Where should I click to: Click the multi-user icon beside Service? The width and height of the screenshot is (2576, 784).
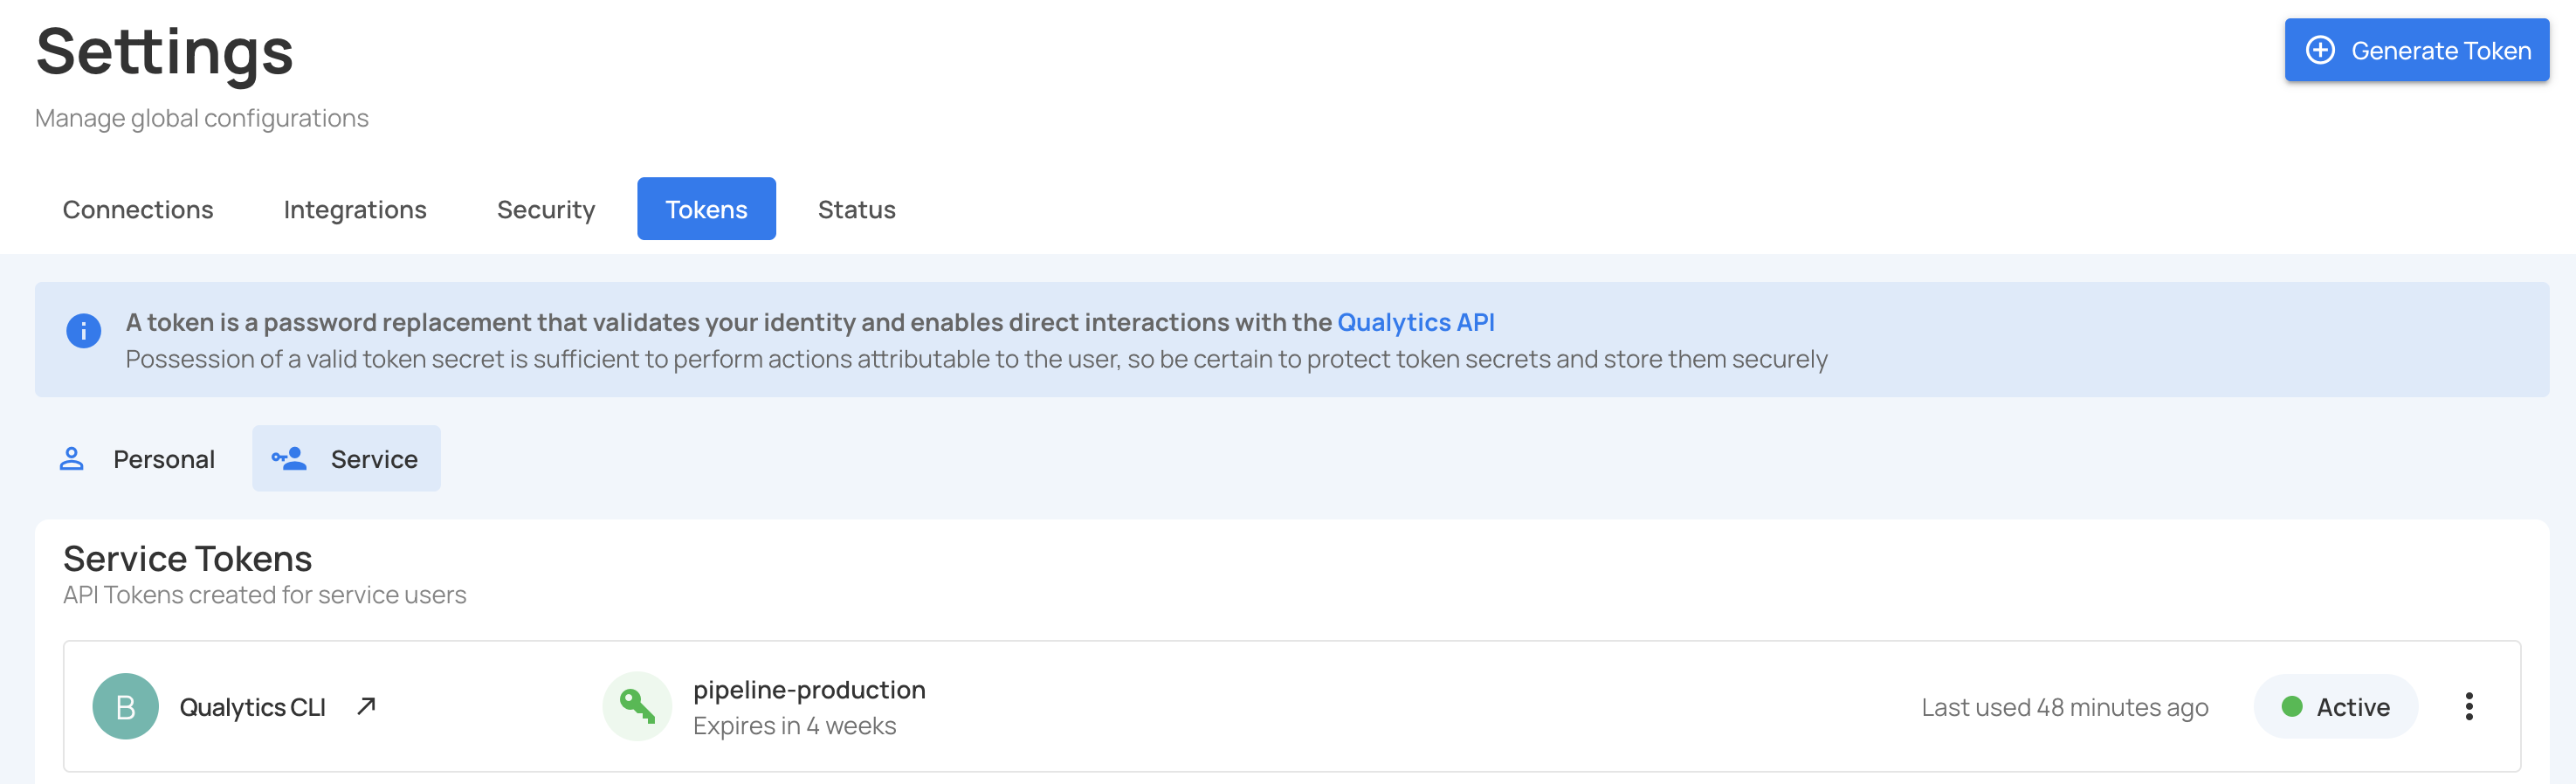[x=289, y=458]
